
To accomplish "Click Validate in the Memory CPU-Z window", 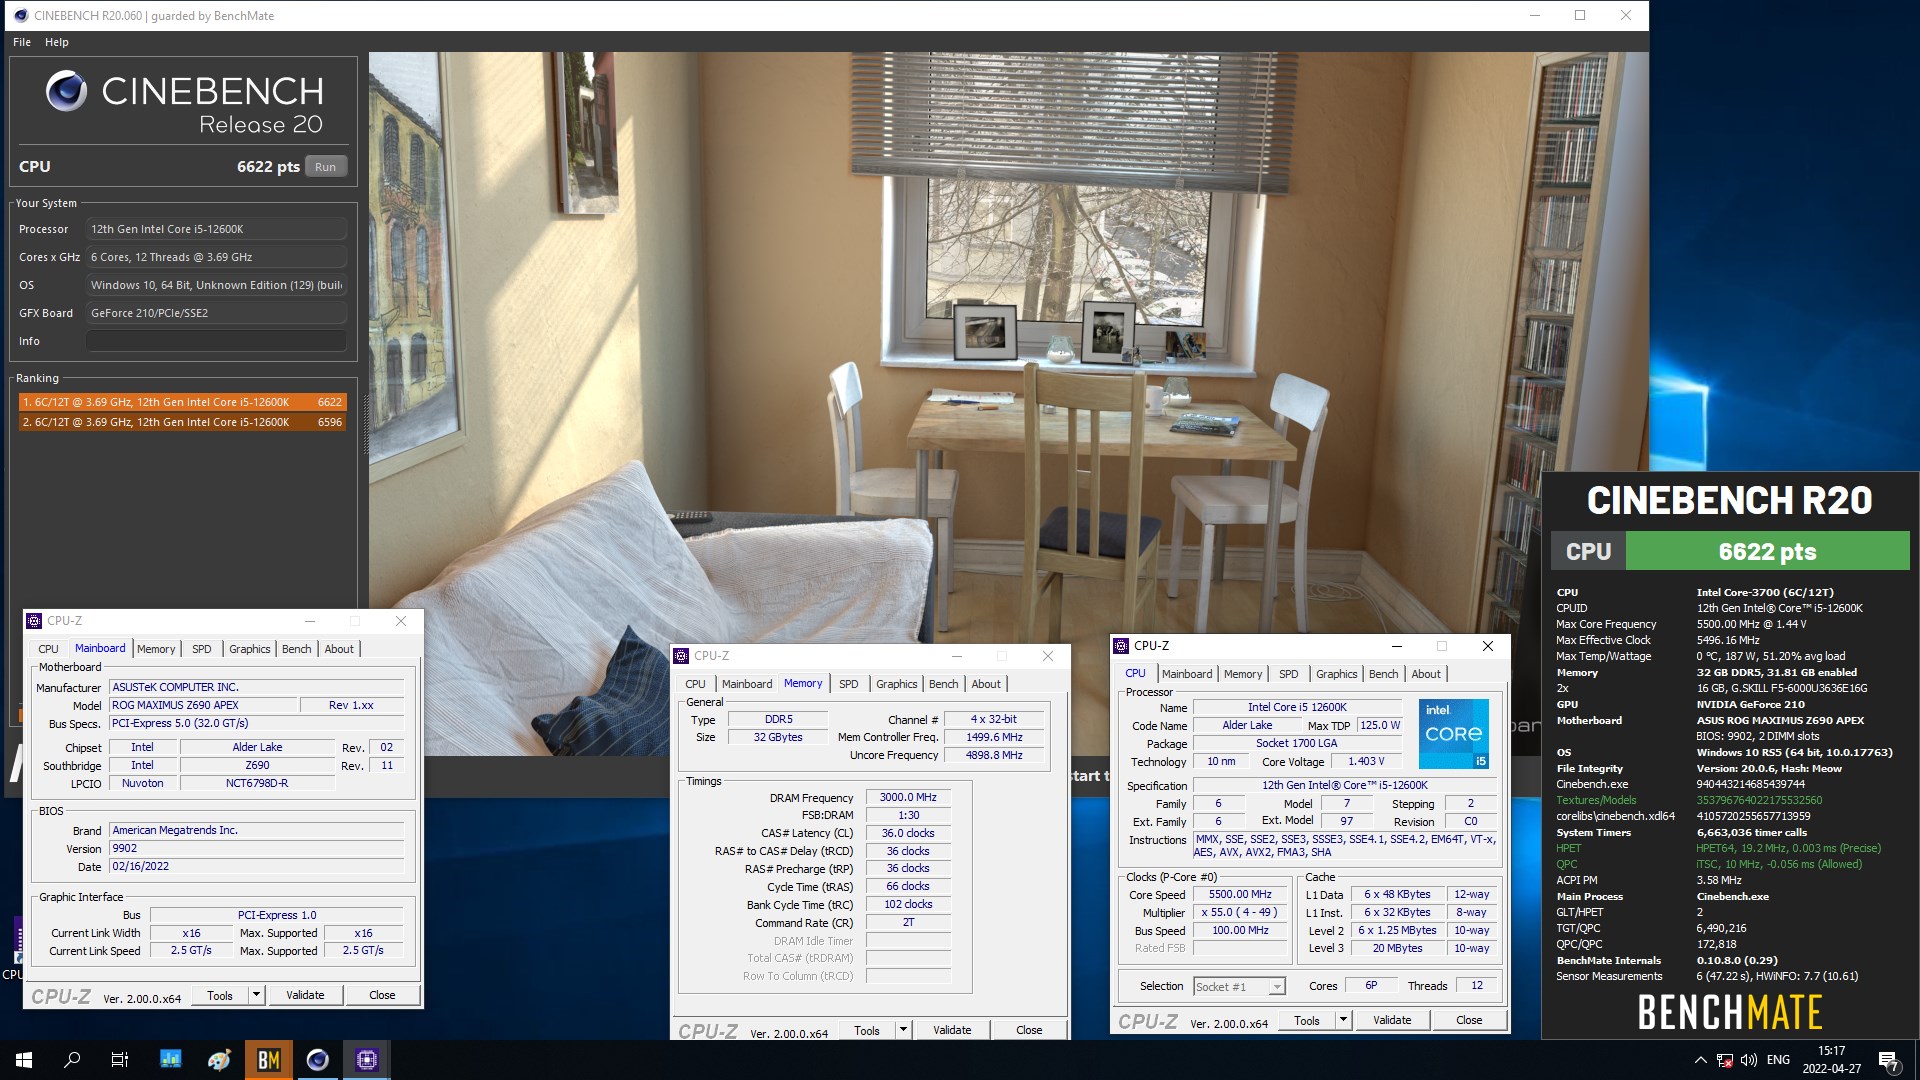I will (952, 1031).
